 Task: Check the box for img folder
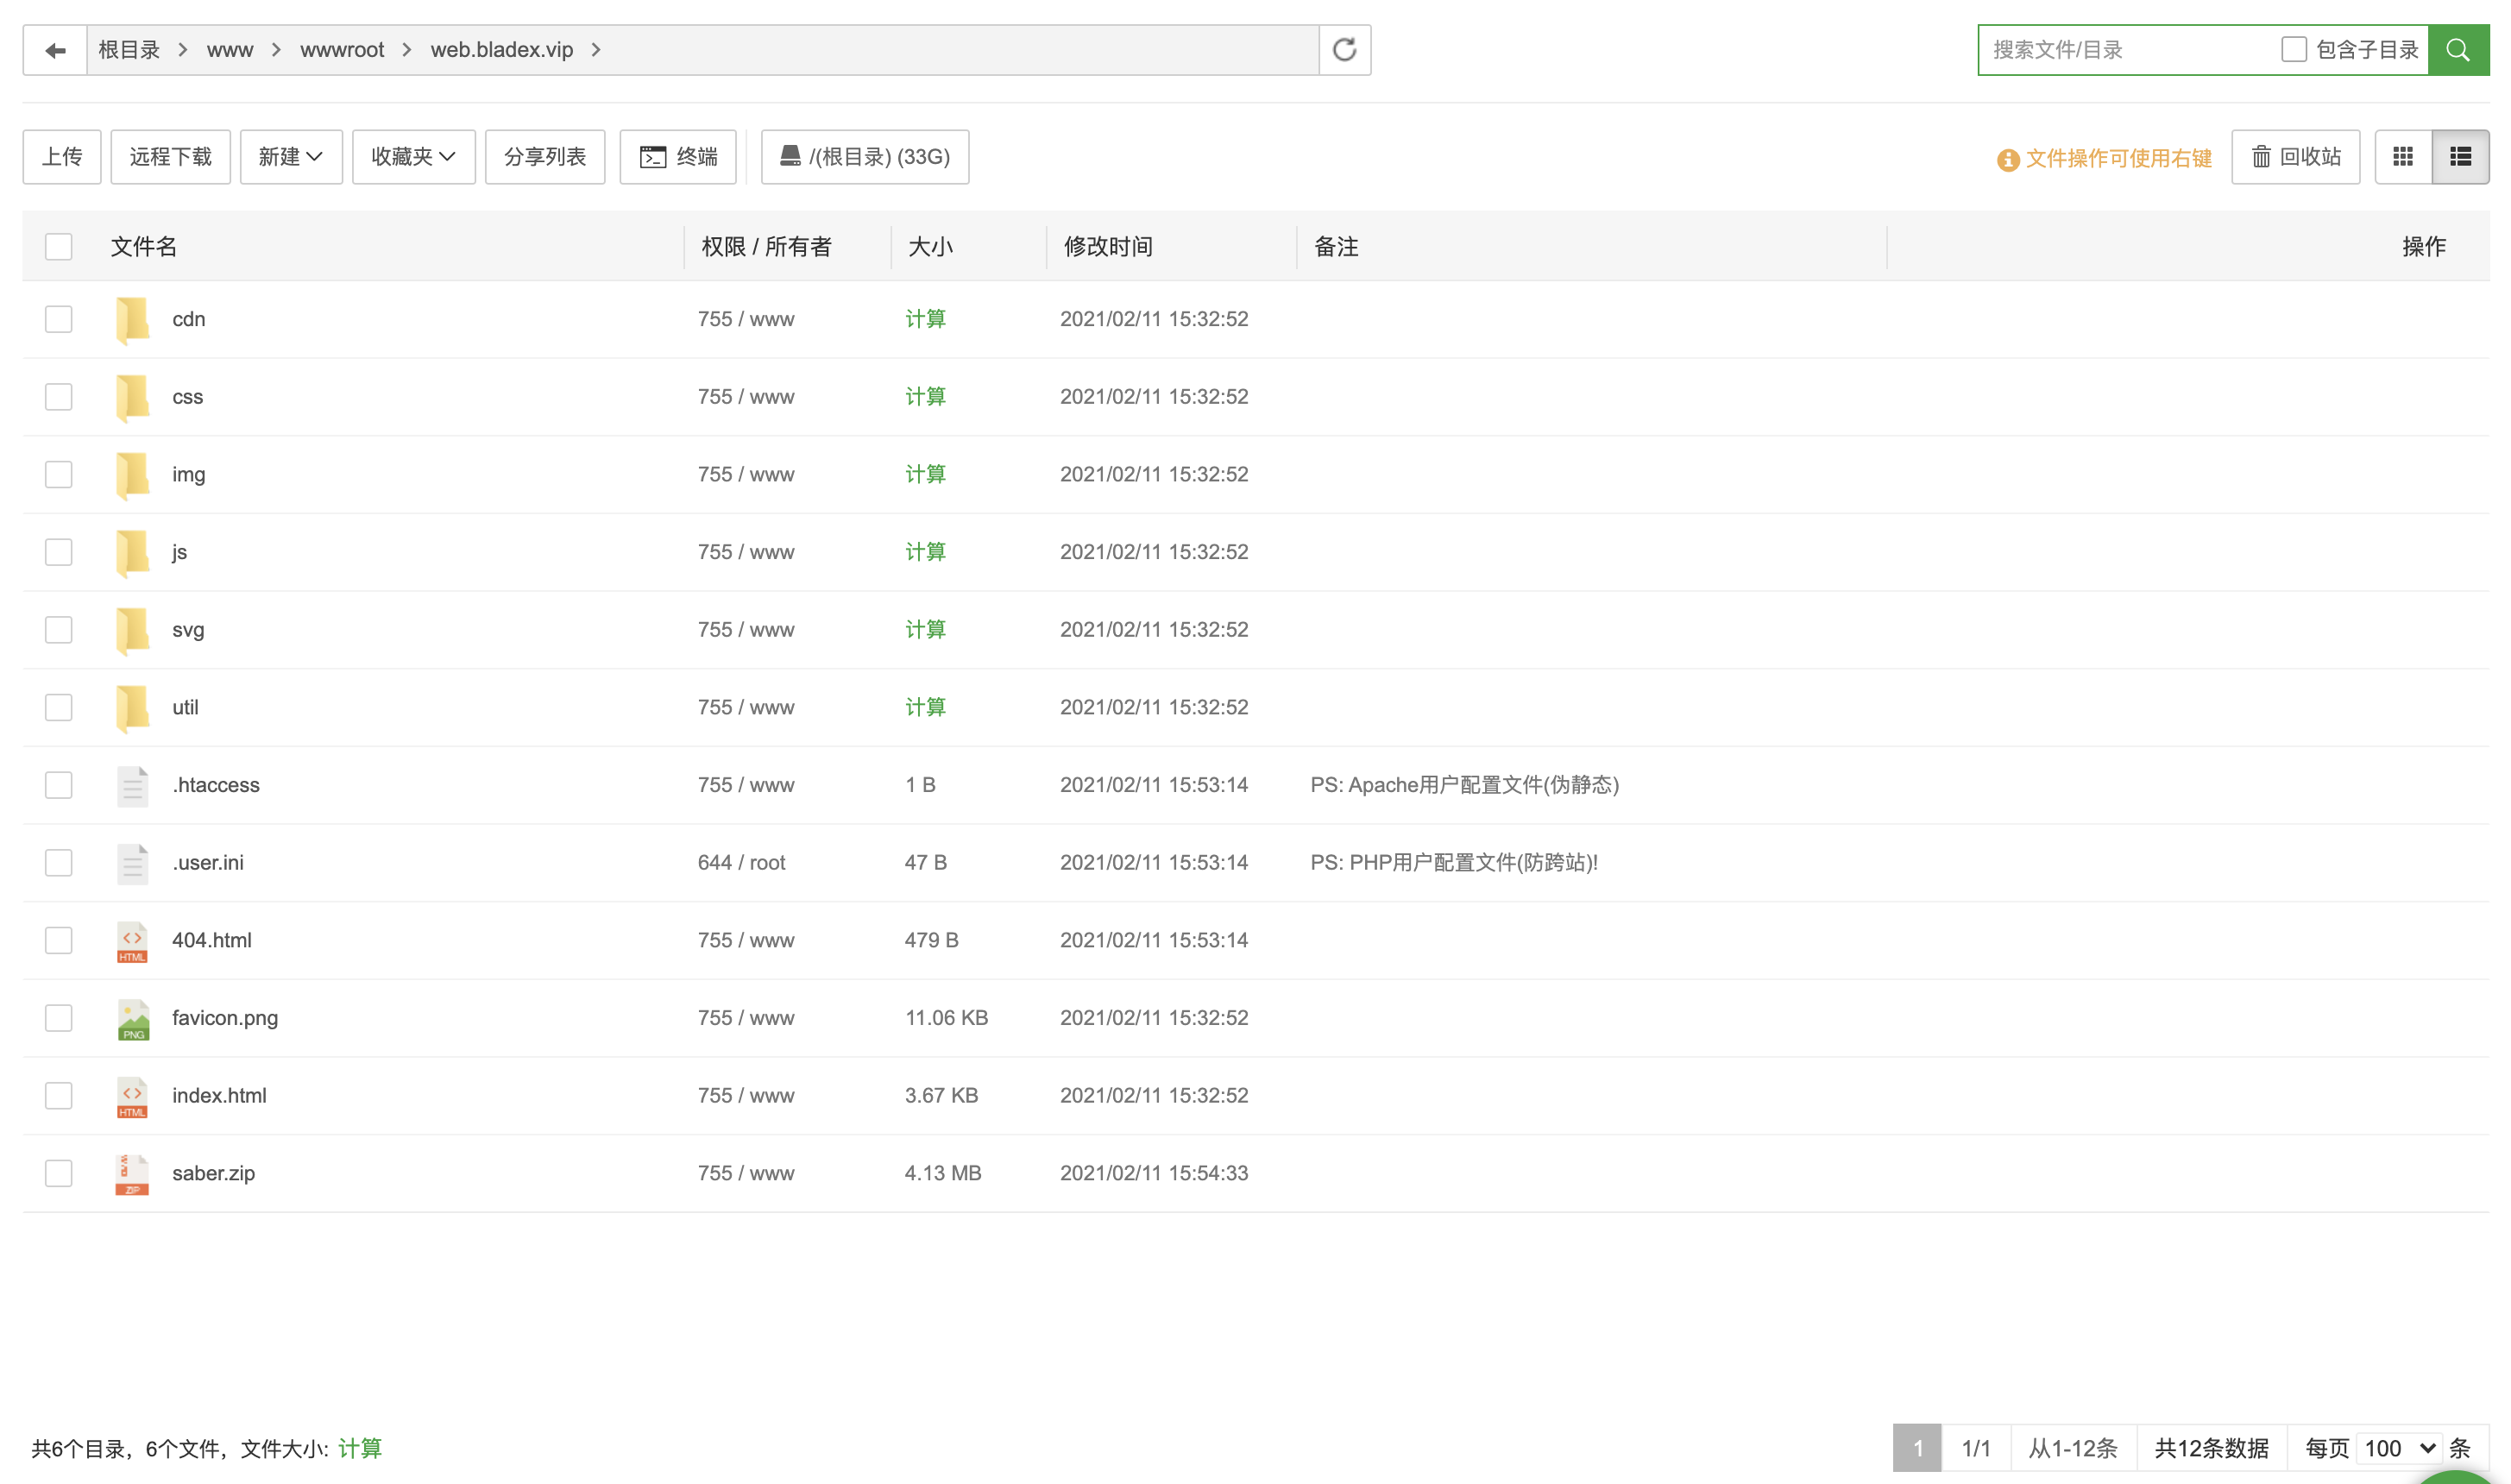[x=59, y=474]
